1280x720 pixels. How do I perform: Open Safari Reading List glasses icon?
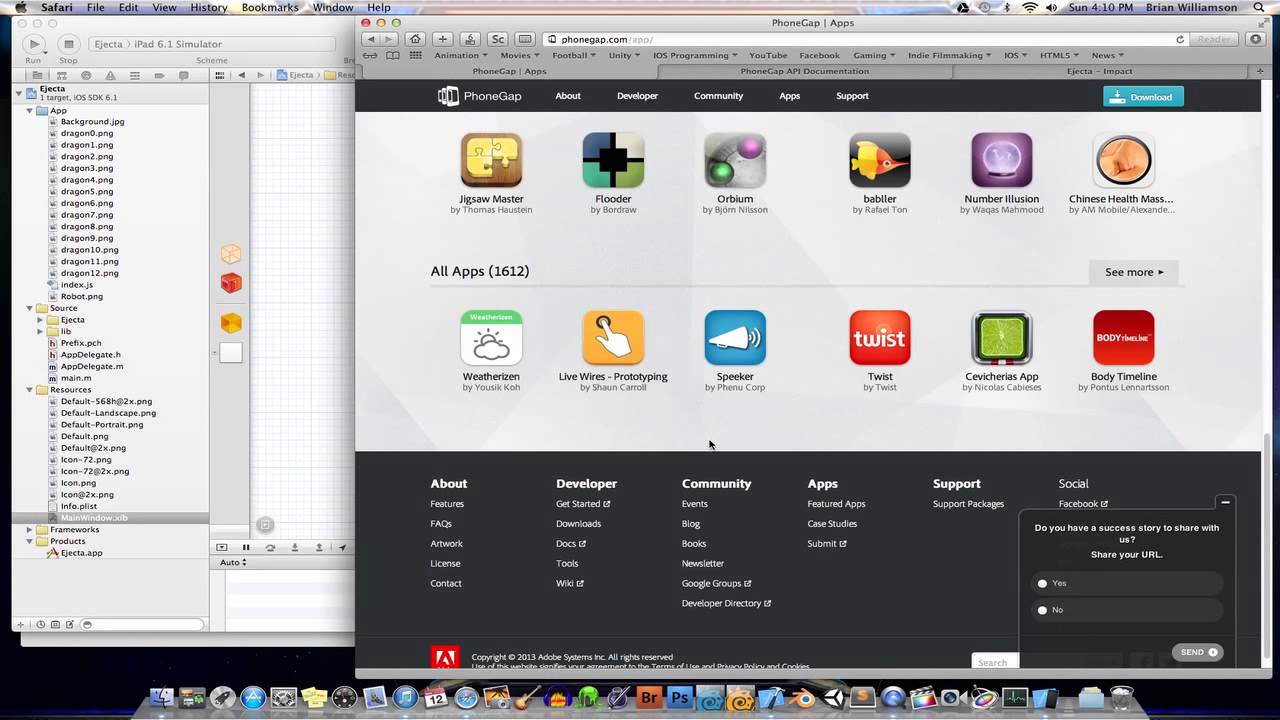(370, 55)
